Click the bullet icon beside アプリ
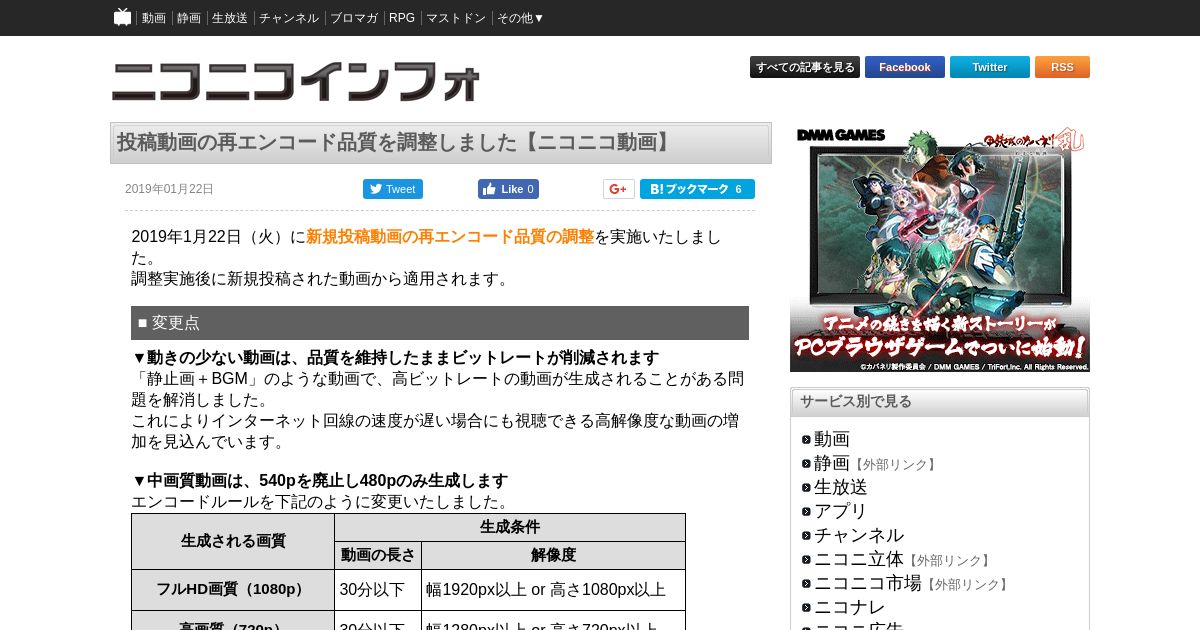This screenshot has height=630, width=1200. 806,512
